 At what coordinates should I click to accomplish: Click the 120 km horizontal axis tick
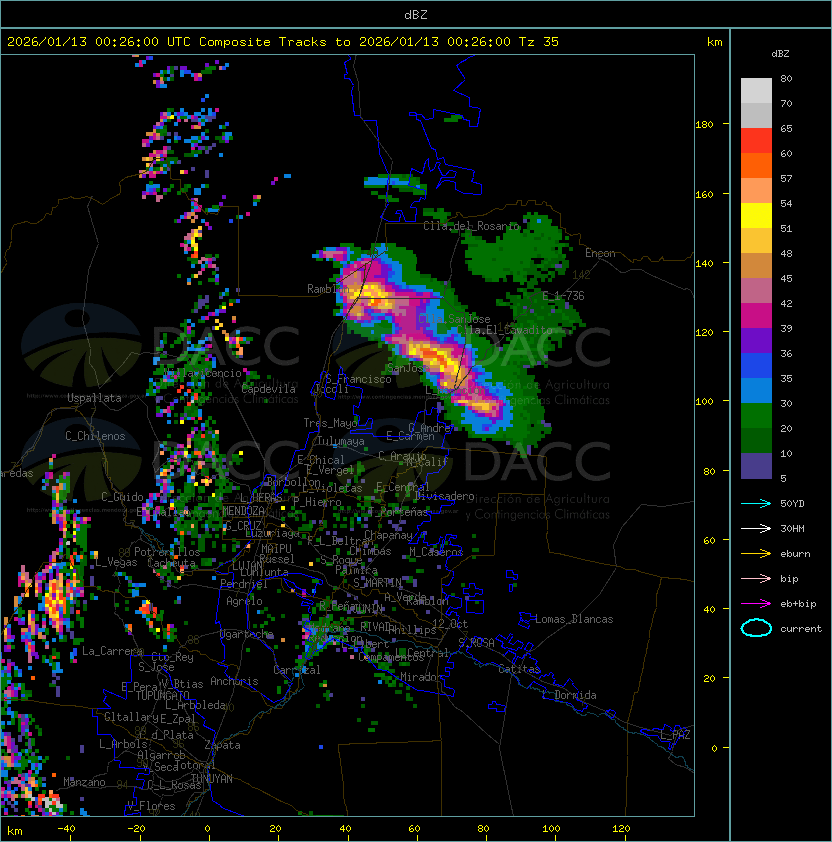621,829
